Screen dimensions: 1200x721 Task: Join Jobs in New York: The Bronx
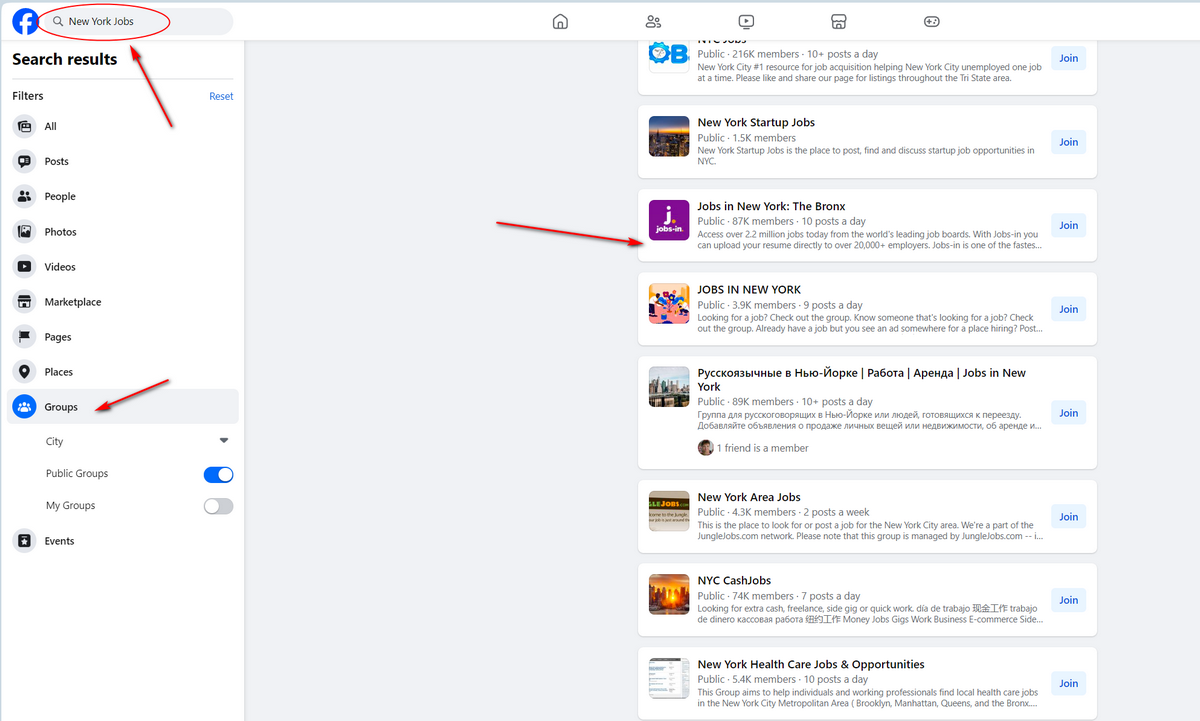pos(1069,225)
